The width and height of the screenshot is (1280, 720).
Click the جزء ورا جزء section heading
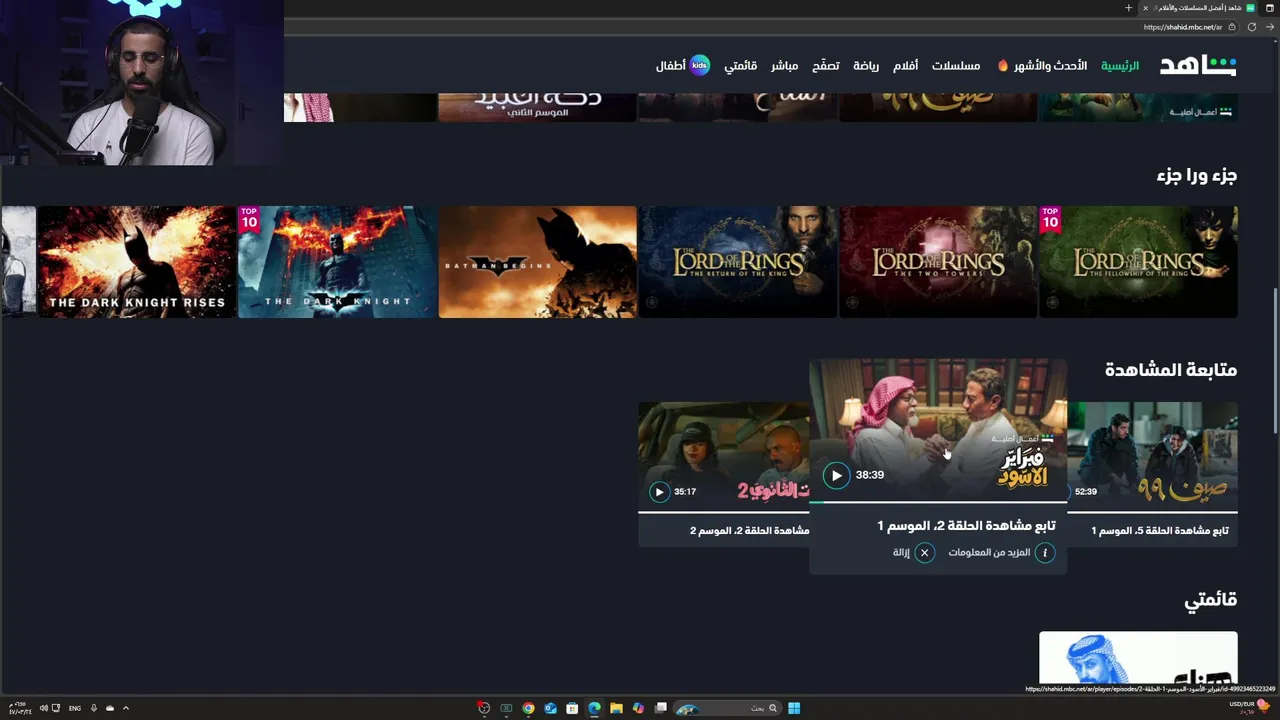coord(1197,175)
